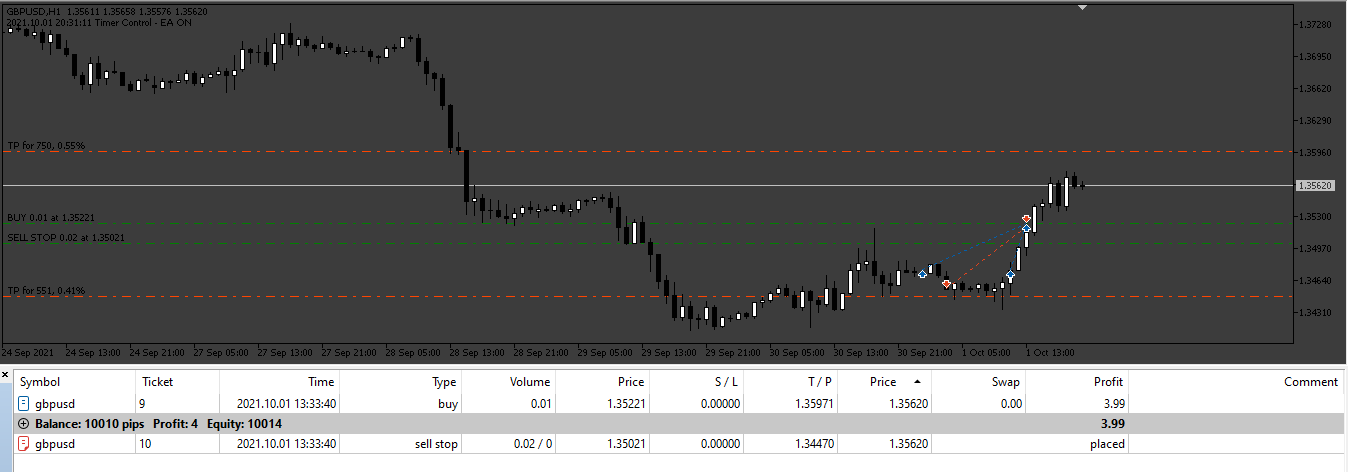Close the terminal panel with the X

click(5, 375)
